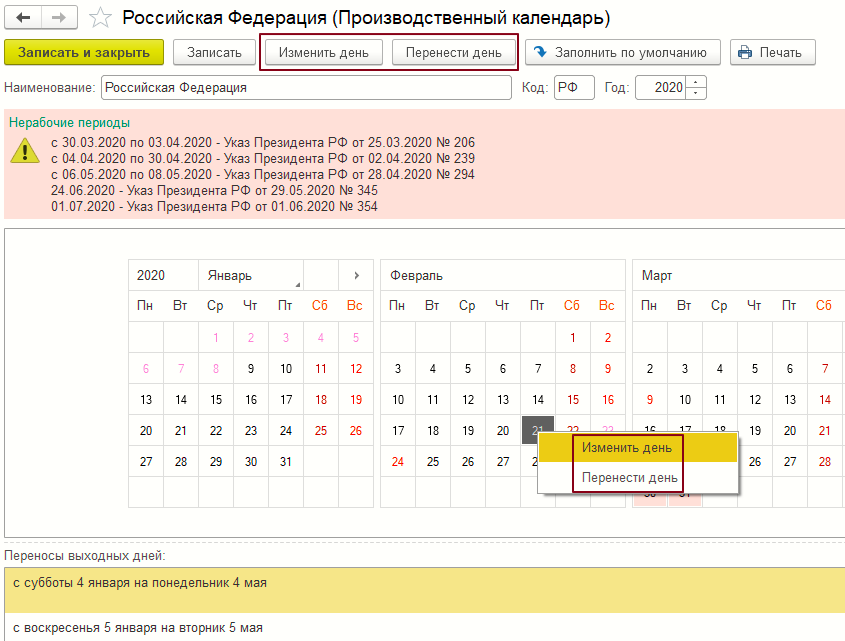Viewport: 845px width, 641px height.
Task: Decrease the year with the down spinner
Action: pyautogui.click(x=697, y=93)
